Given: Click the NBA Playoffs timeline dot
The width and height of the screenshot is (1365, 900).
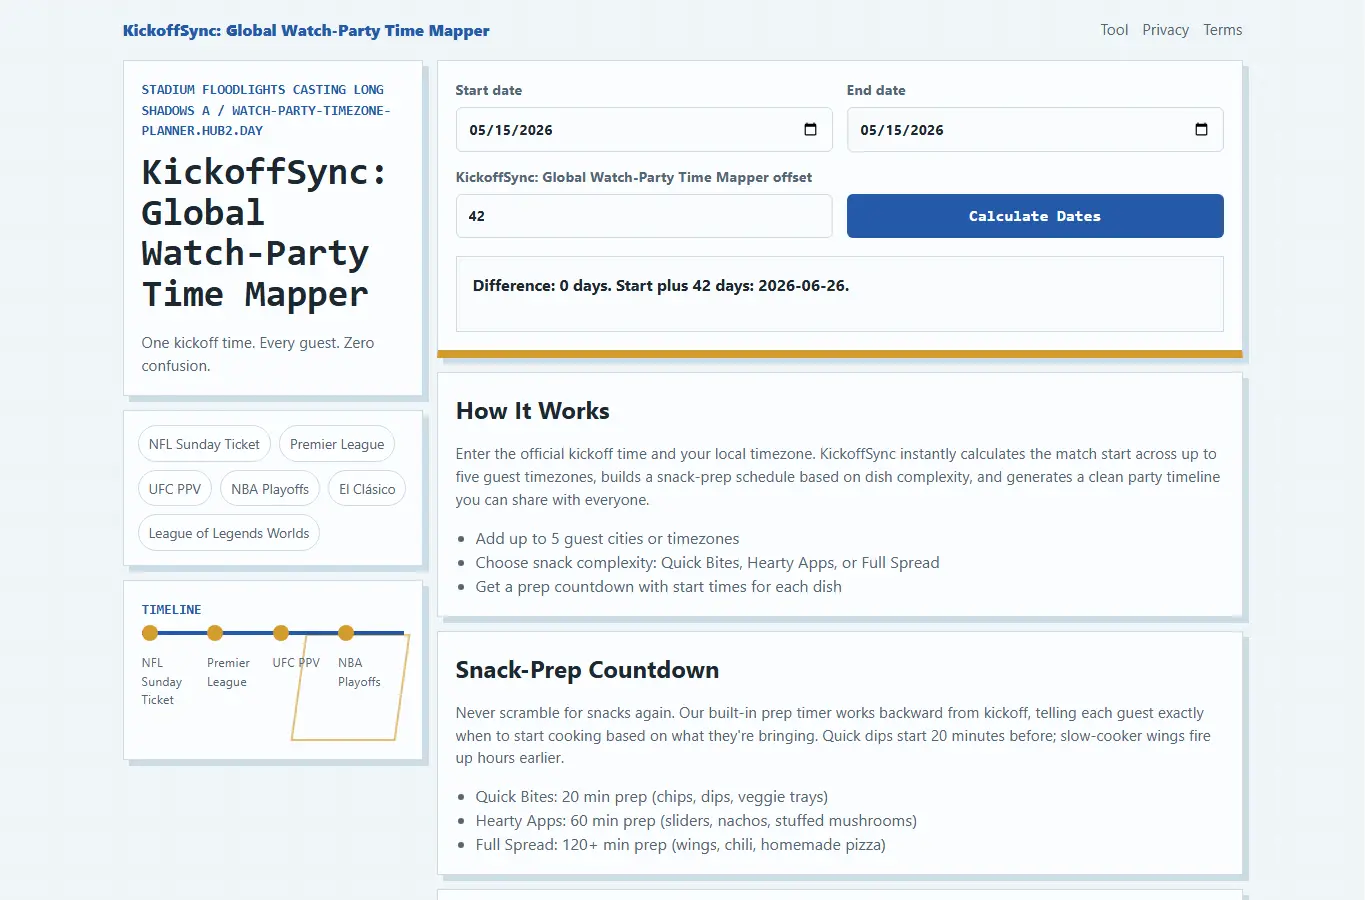Looking at the screenshot, I should tap(346, 633).
